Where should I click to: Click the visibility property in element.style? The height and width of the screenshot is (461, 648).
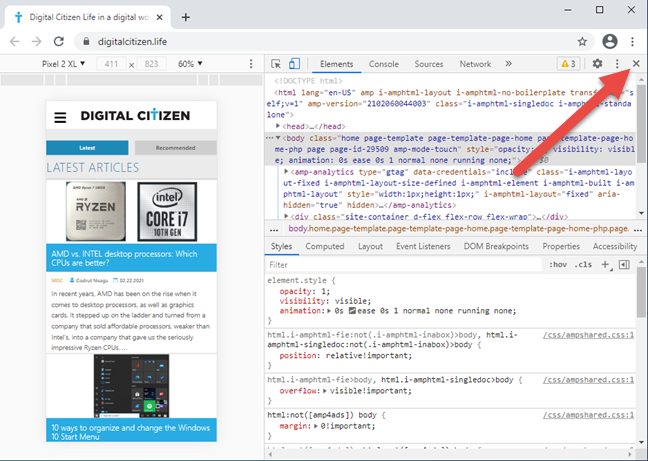pos(303,301)
